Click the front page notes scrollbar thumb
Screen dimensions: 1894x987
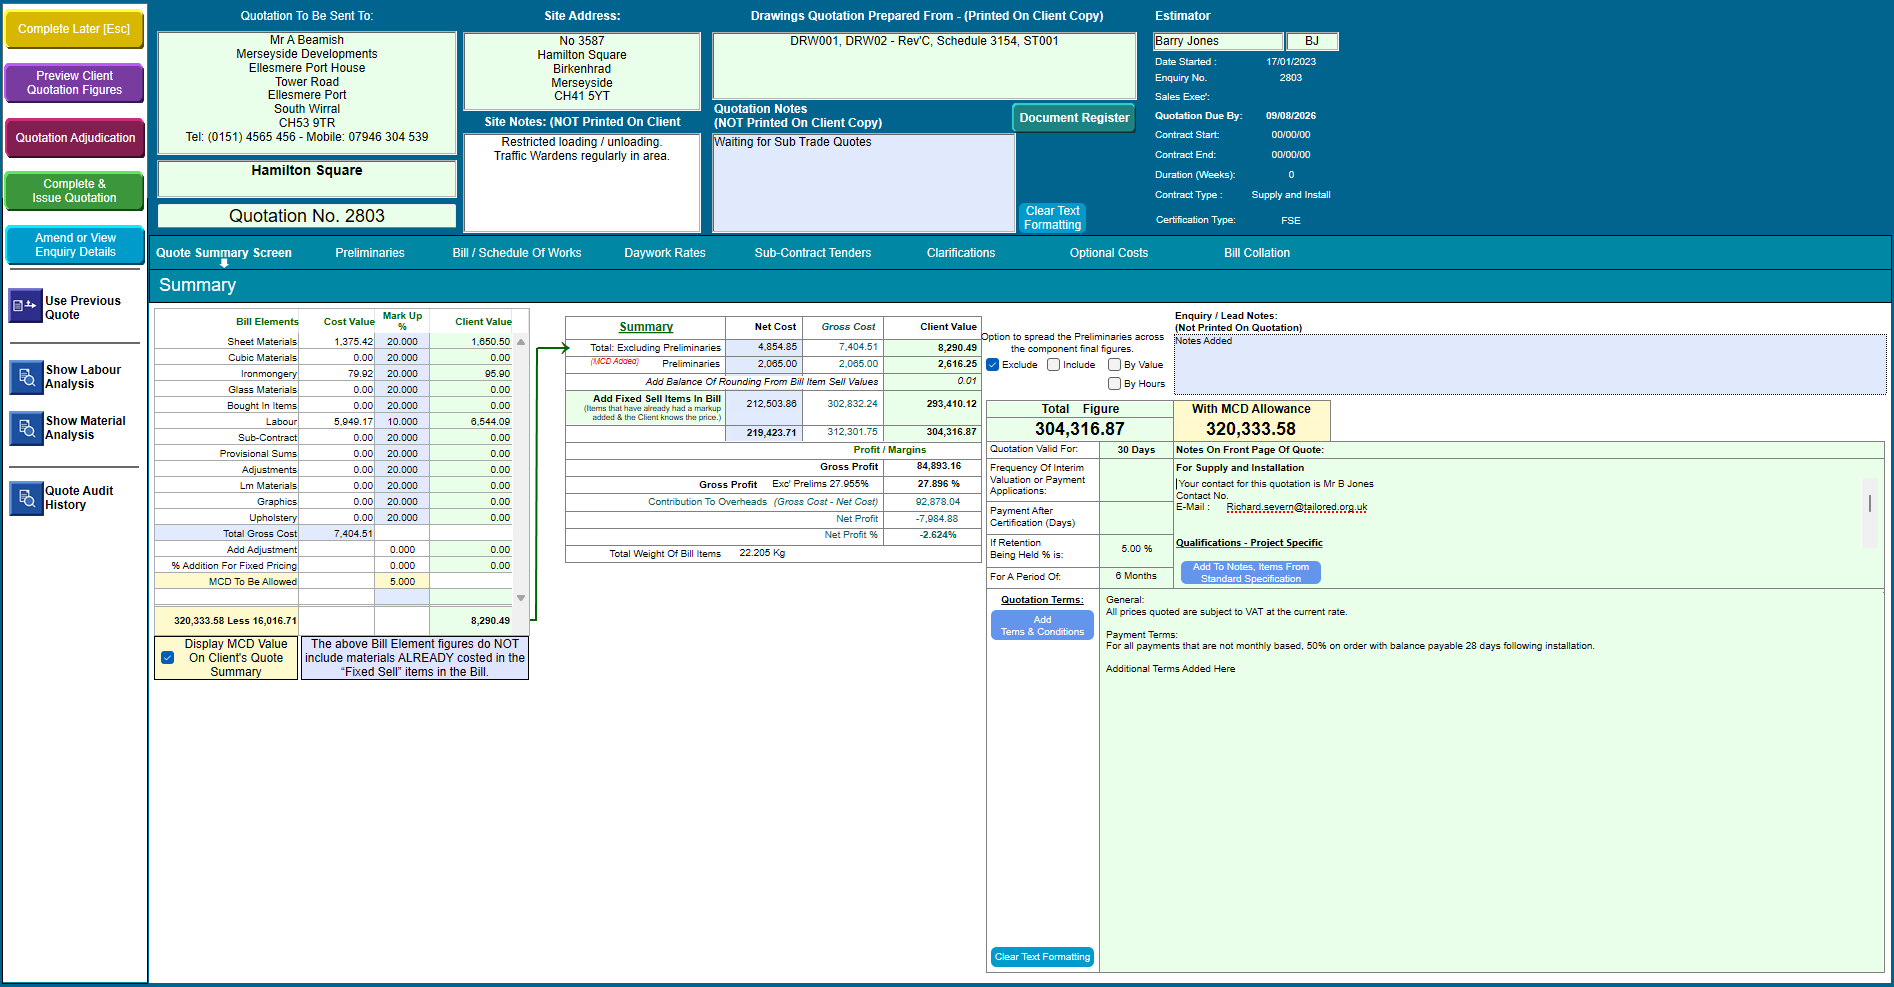(x=1869, y=503)
